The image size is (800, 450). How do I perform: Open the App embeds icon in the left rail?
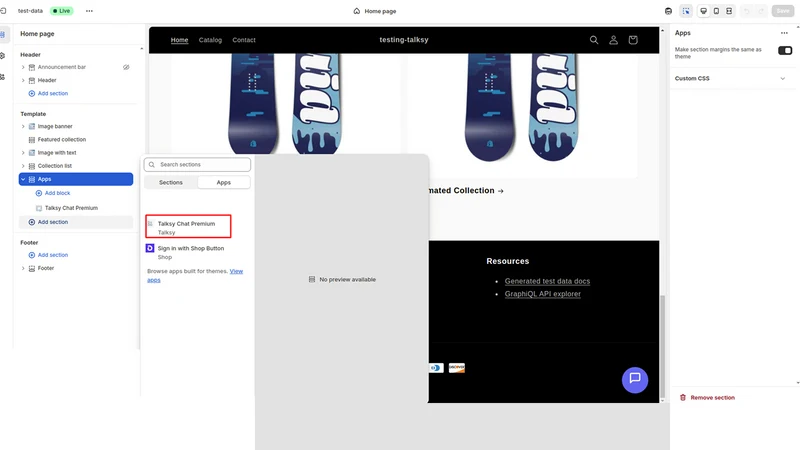(3, 77)
